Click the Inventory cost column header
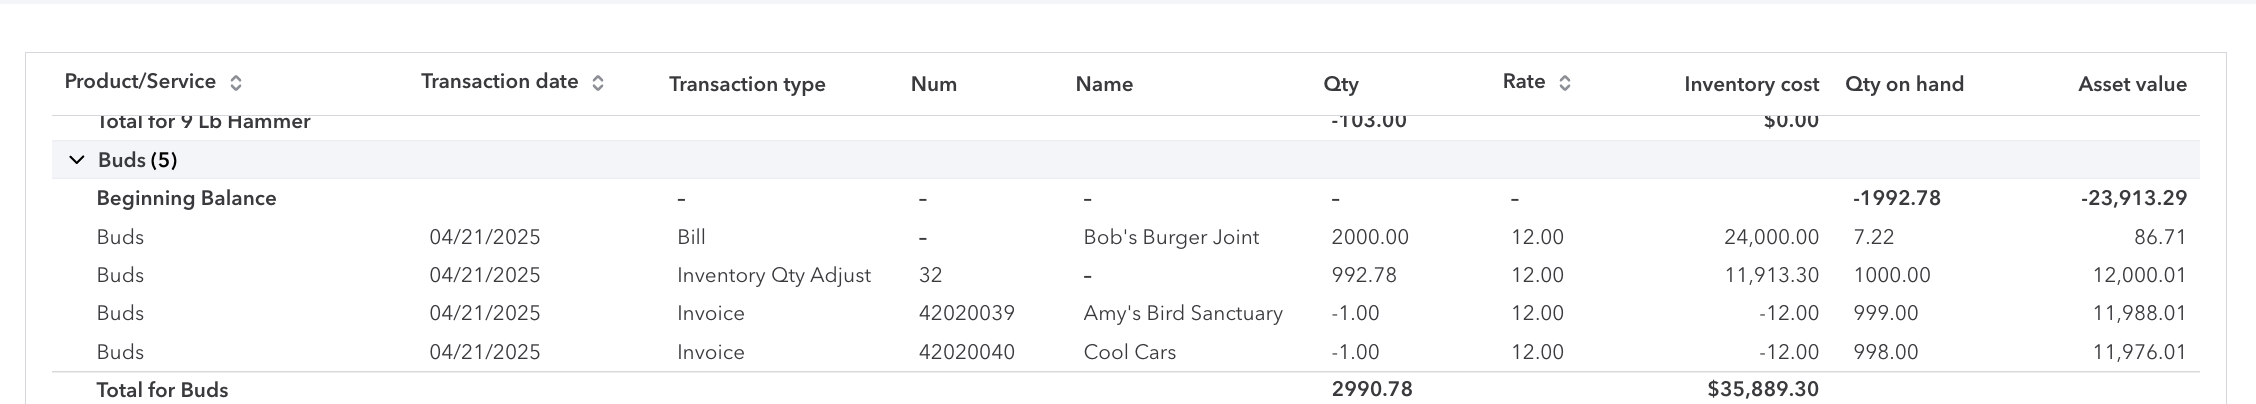 pos(1751,84)
